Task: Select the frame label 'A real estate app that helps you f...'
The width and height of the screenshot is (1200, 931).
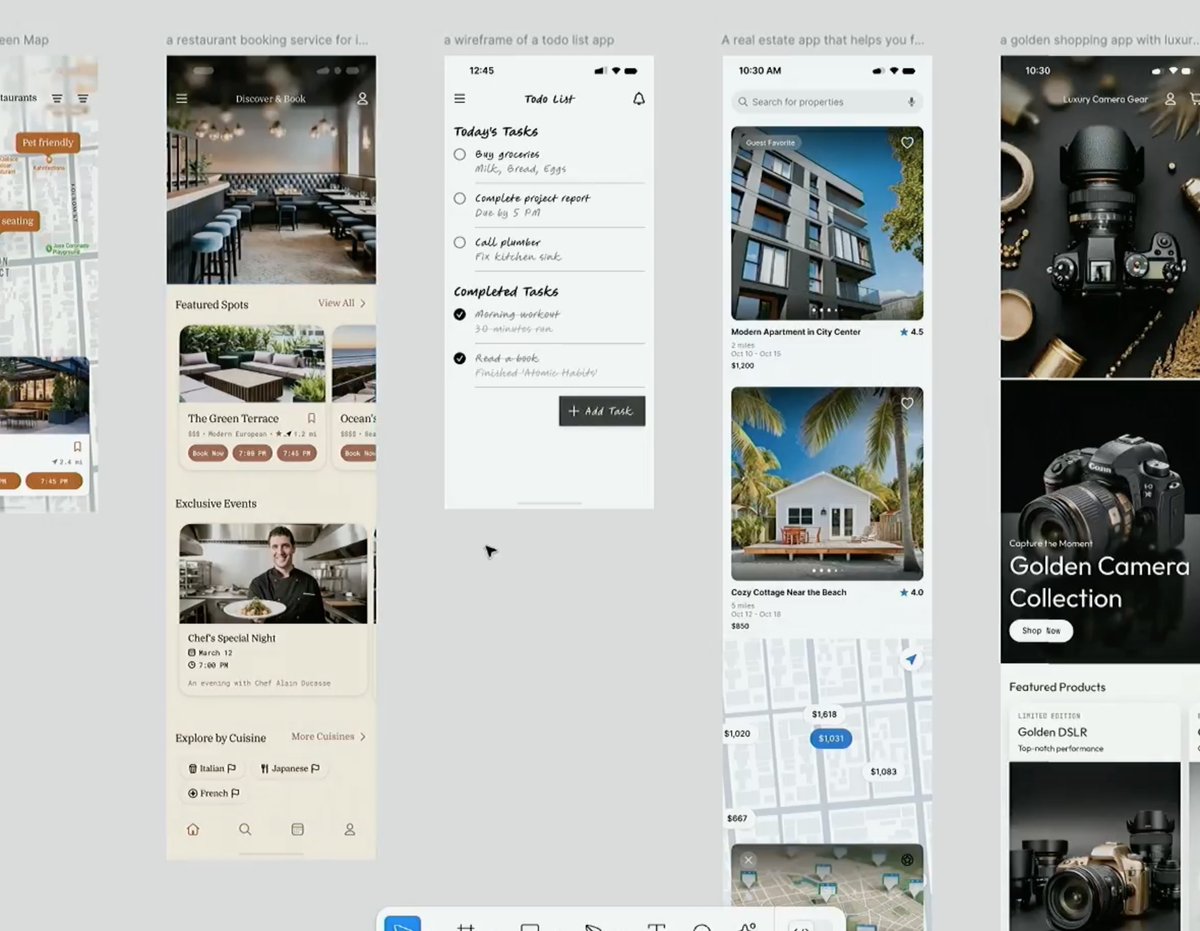Action: pyautogui.click(x=822, y=40)
